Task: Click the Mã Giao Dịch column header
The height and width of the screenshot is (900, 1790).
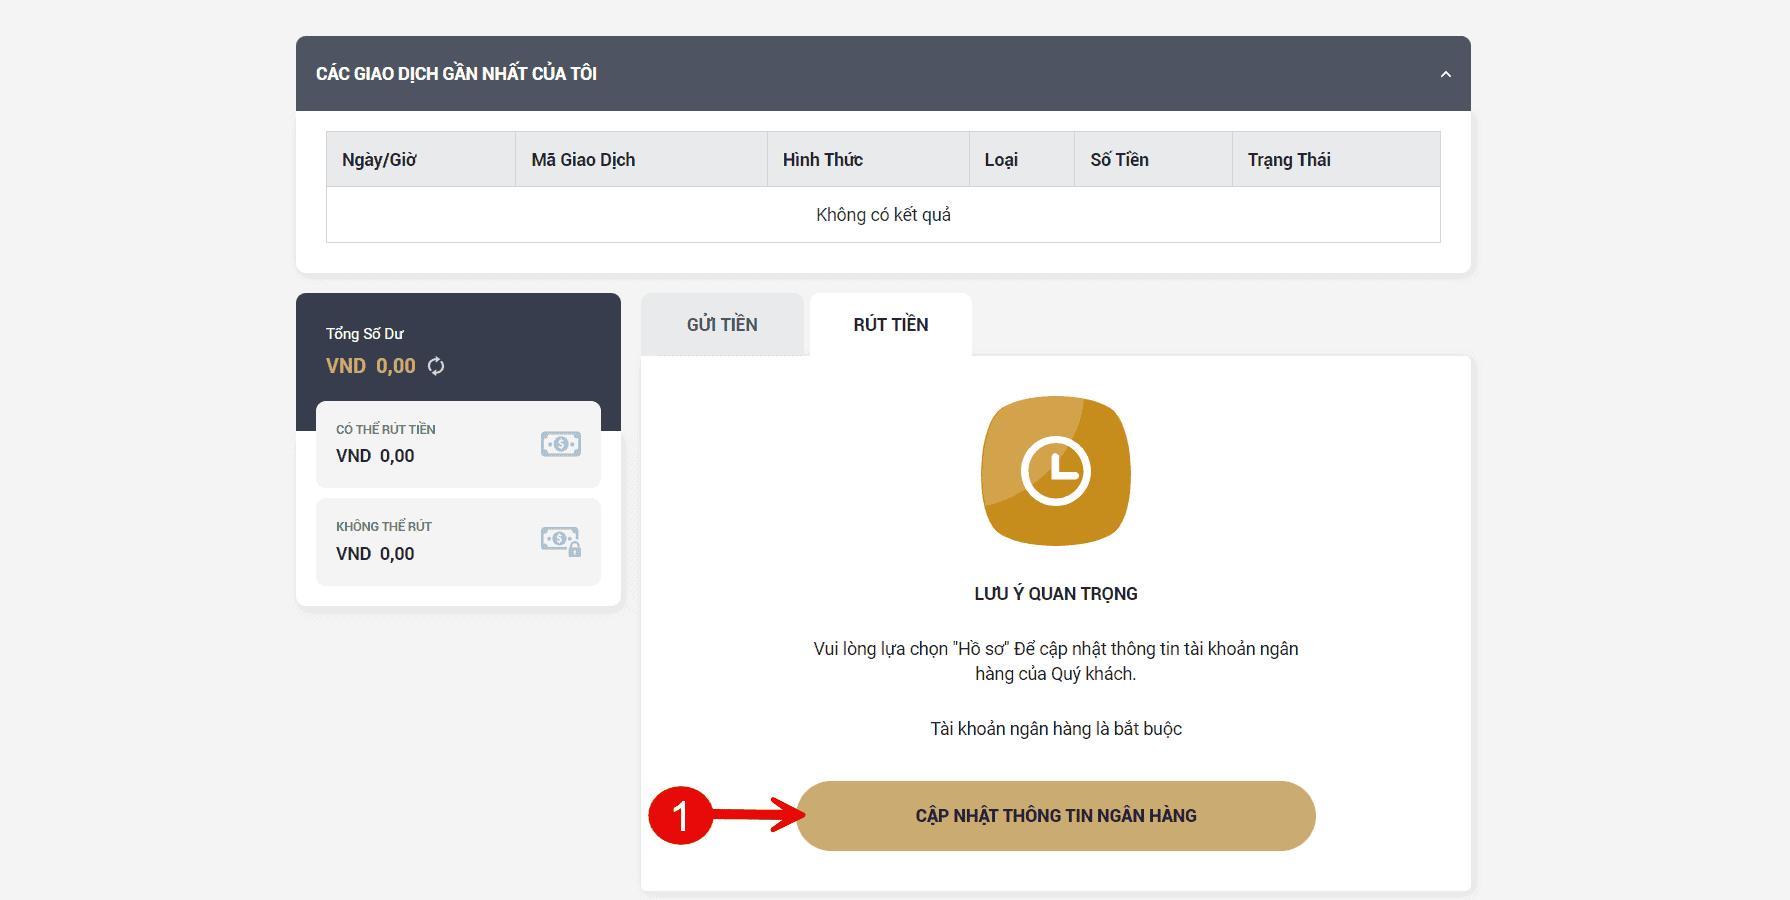Action: pos(641,159)
